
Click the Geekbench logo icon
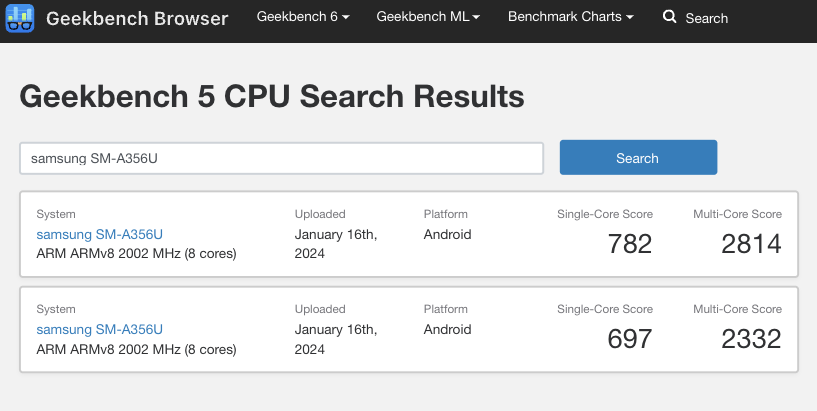click(20, 18)
